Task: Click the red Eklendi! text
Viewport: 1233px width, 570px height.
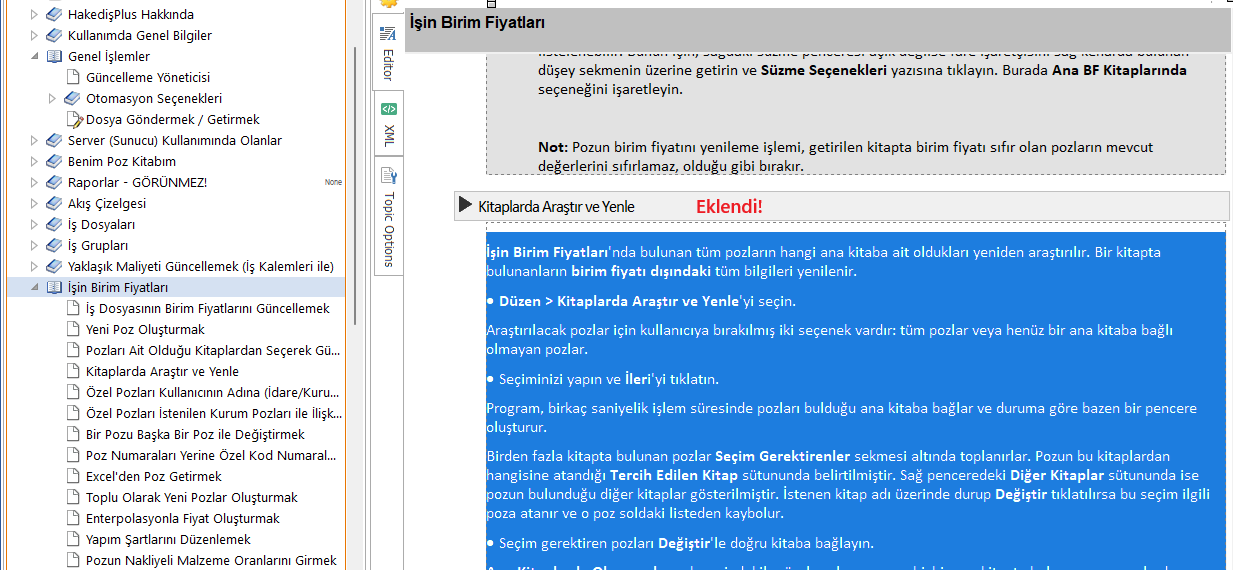Action: pyautogui.click(x=729, y=207)
